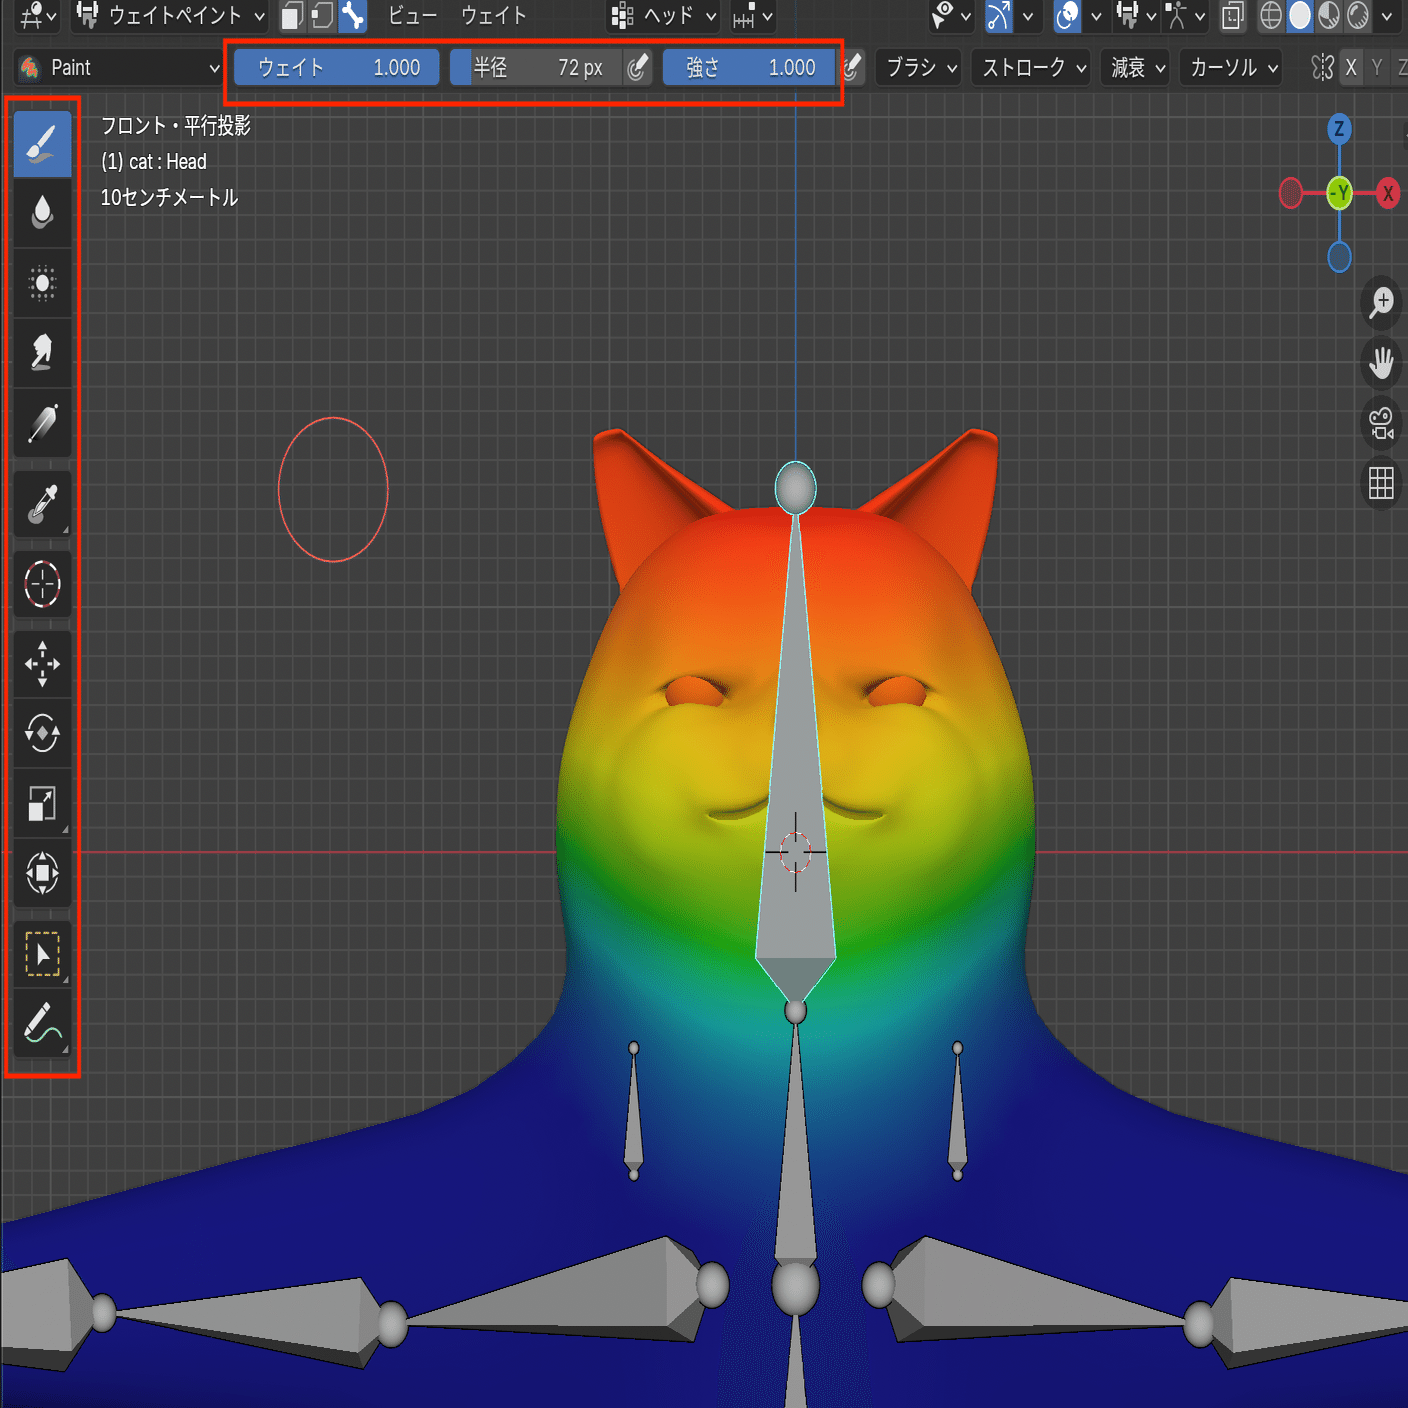The height and width of the screenshot is (1408, 1408).
Task: Open the Paint brush selector dropdown
Action: tap(119, 67)
